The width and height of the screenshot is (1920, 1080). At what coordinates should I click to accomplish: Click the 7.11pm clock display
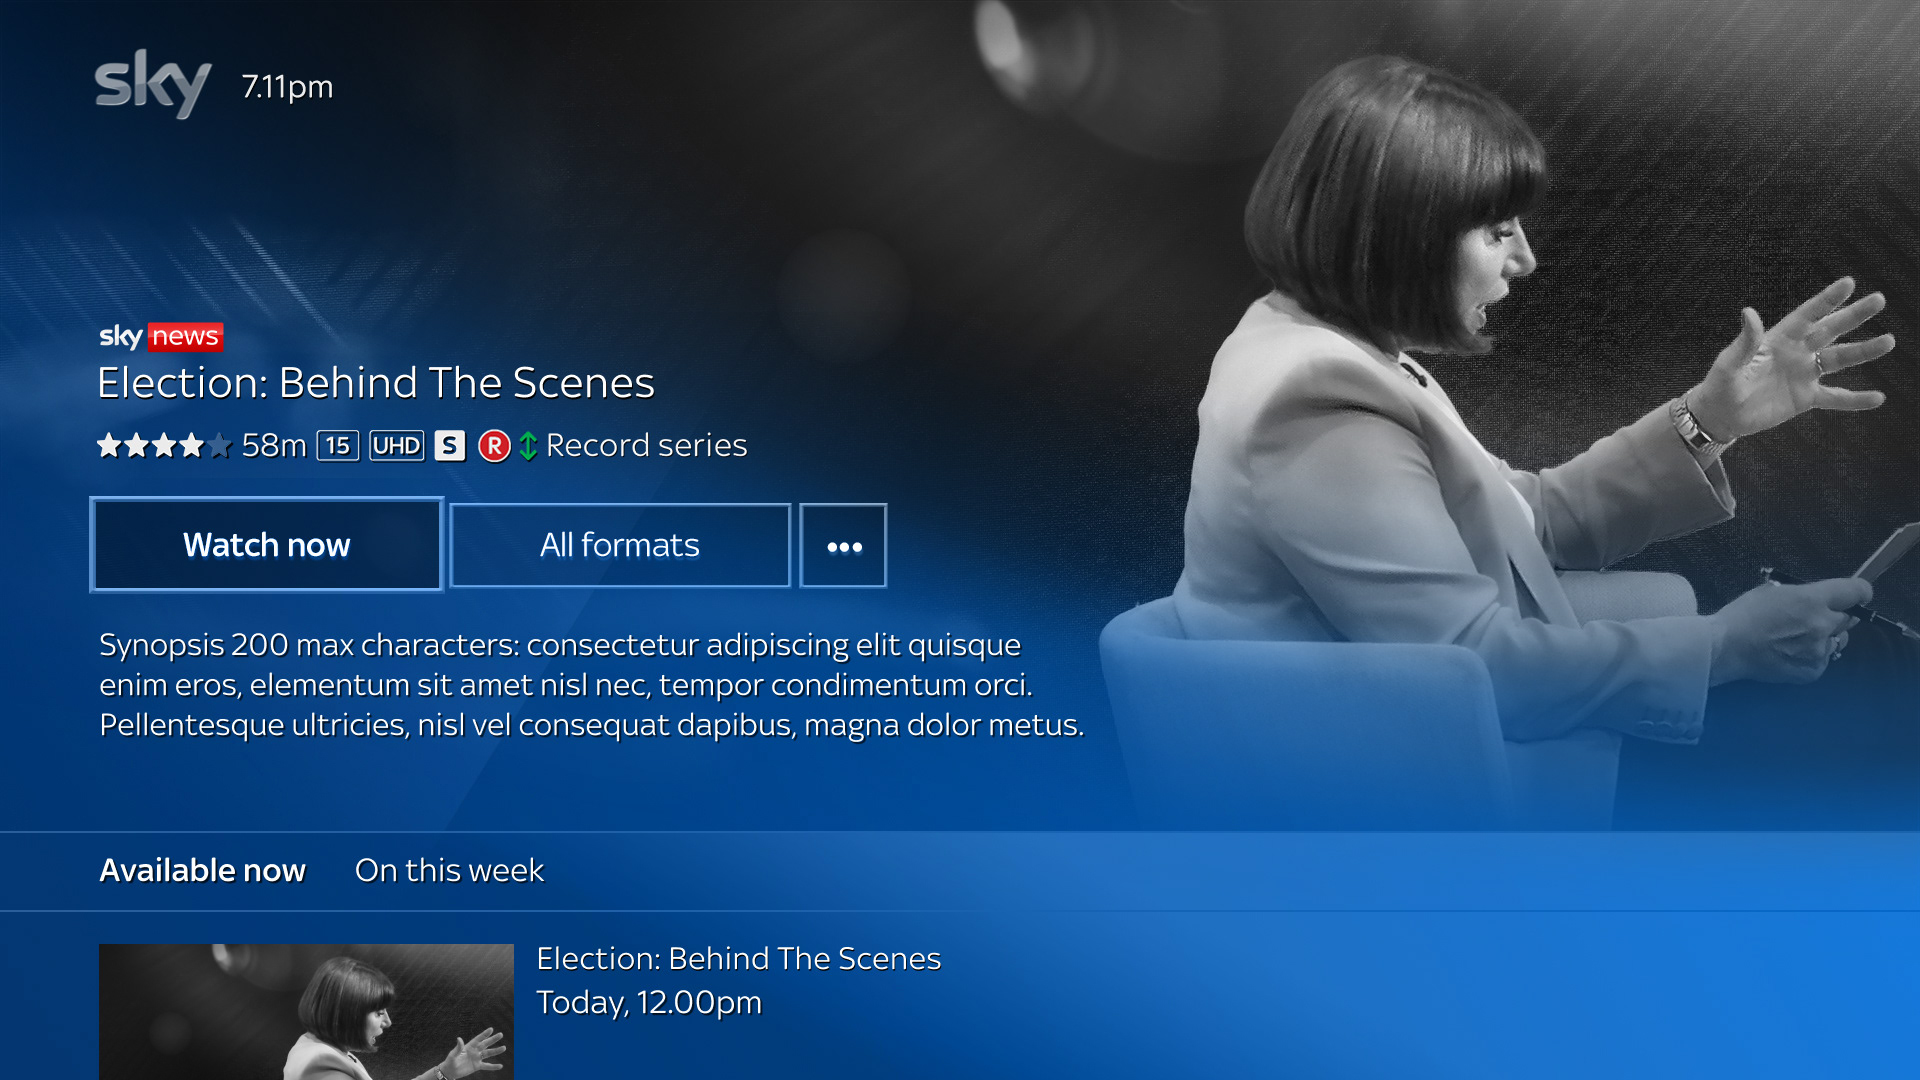point(287,87)
